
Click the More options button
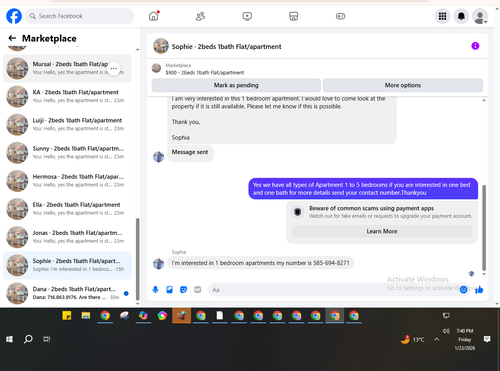(x=403, y=85)
